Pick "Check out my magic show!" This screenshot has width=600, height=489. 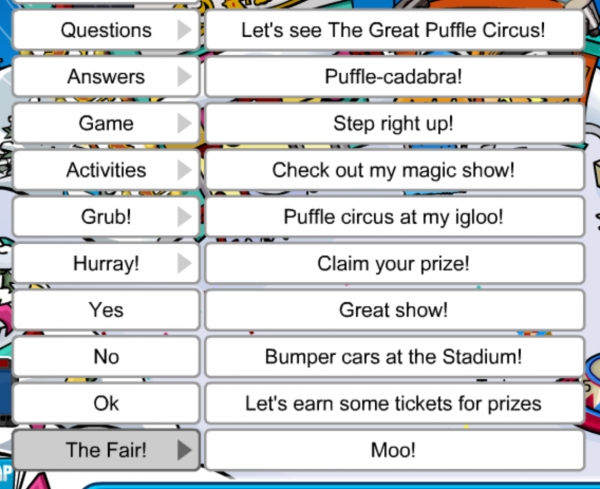[393, 170]
